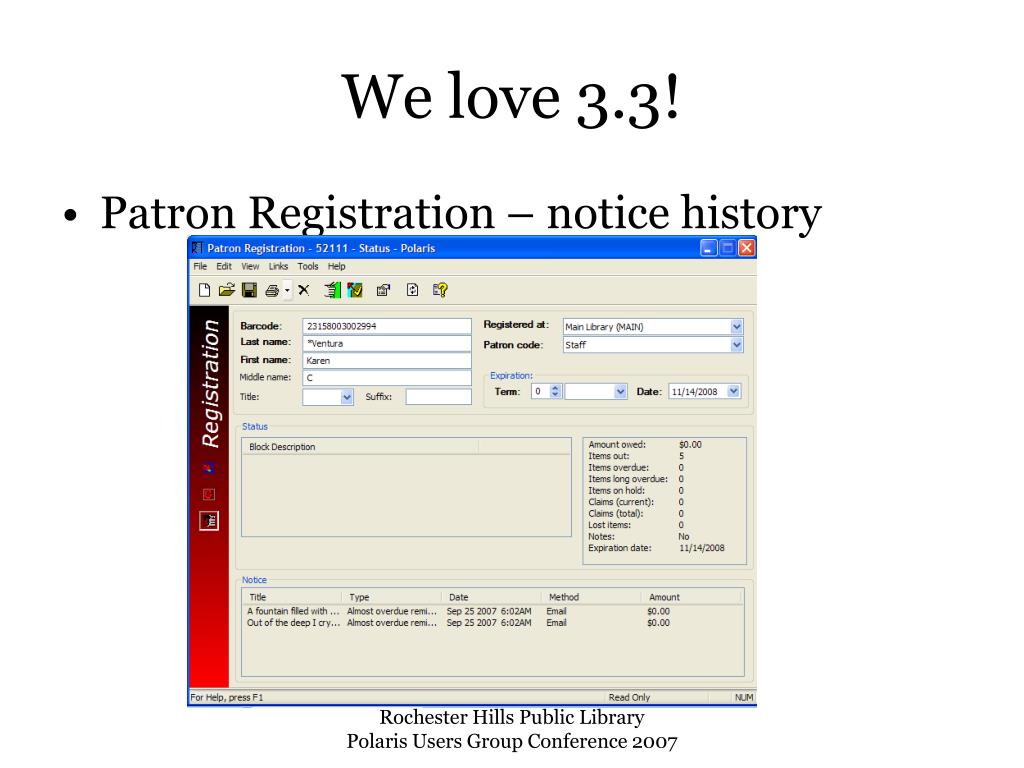Click the 'Amount owed:' label

(616, 445)
